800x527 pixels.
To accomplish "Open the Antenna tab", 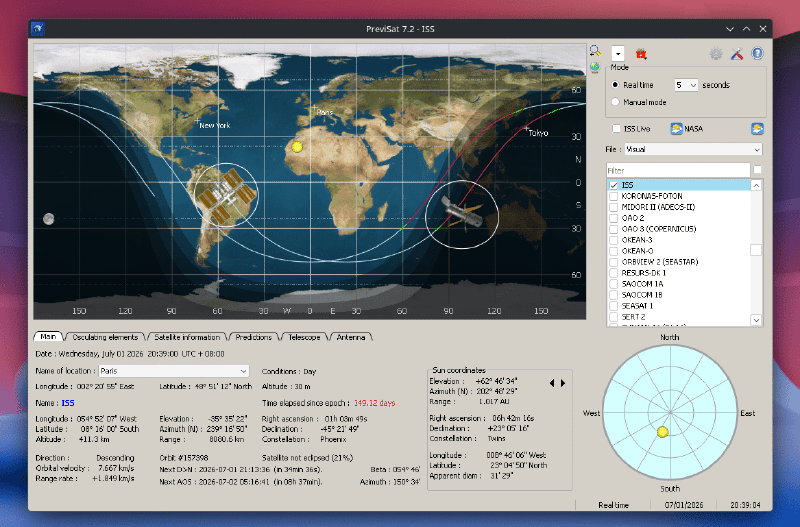I will tap(351, 337).
